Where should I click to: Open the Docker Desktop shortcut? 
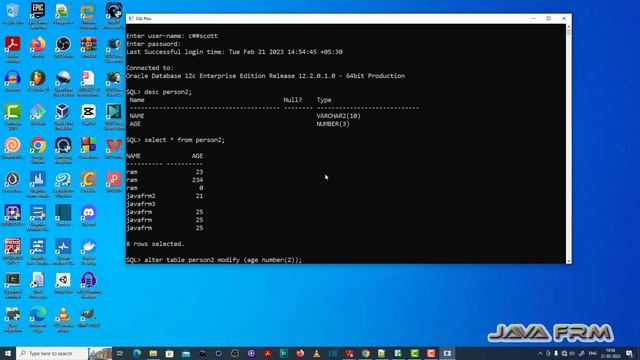pos(88,249)
